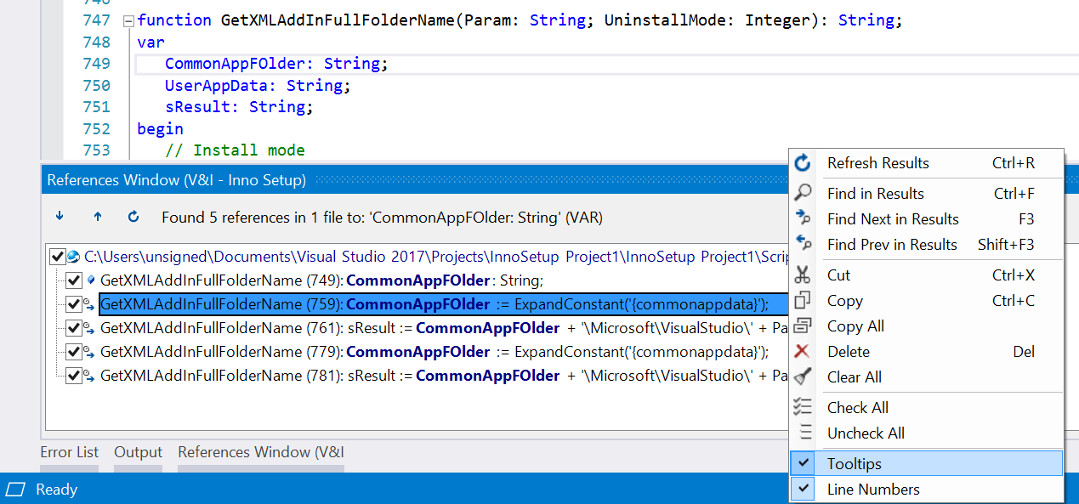
Task: Click reference icon on line 779 result
Action: click(89, 352)
